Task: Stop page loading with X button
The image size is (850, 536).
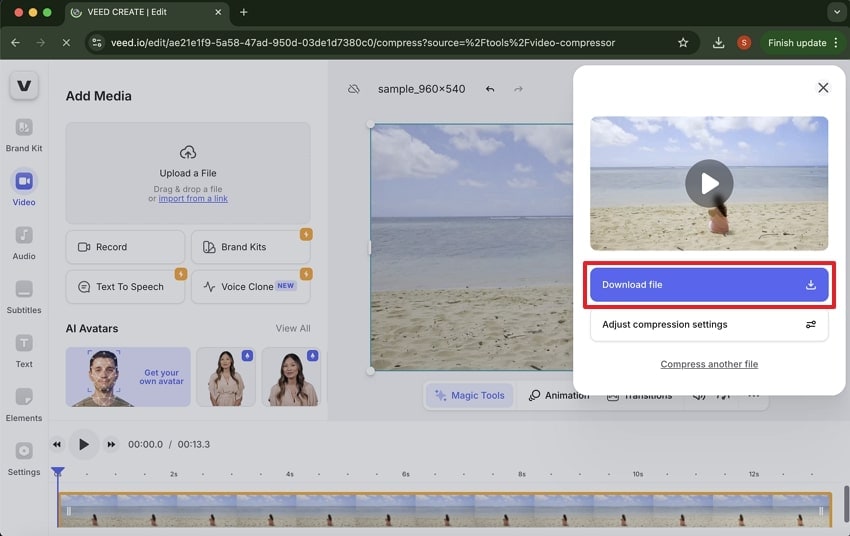Action: point(66,42)
